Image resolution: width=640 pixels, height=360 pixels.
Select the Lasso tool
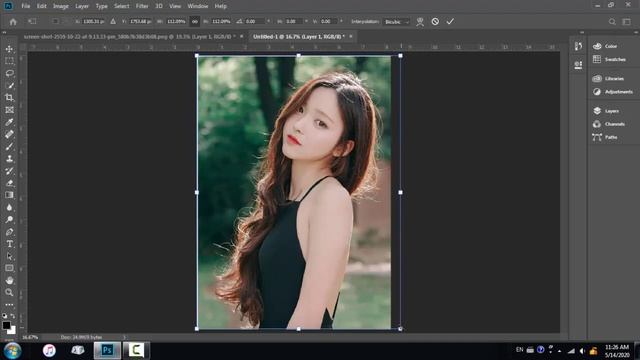(x=9, y=73)
